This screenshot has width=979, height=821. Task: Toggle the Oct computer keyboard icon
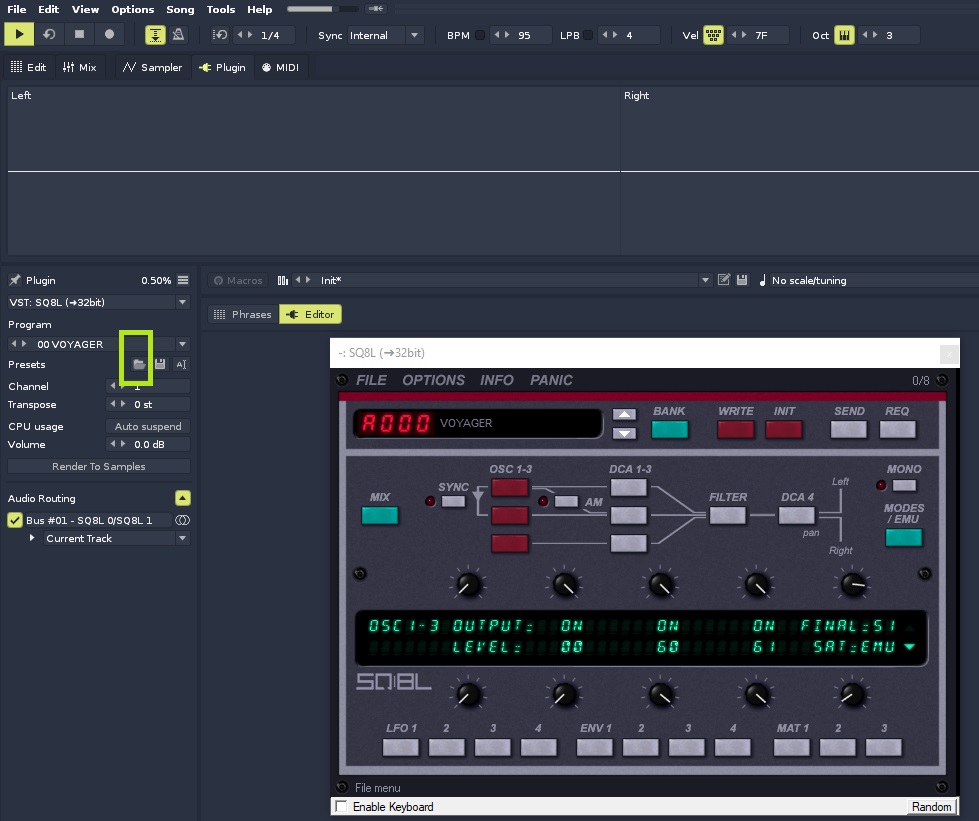pyautogui.click(x=844, y=35)
